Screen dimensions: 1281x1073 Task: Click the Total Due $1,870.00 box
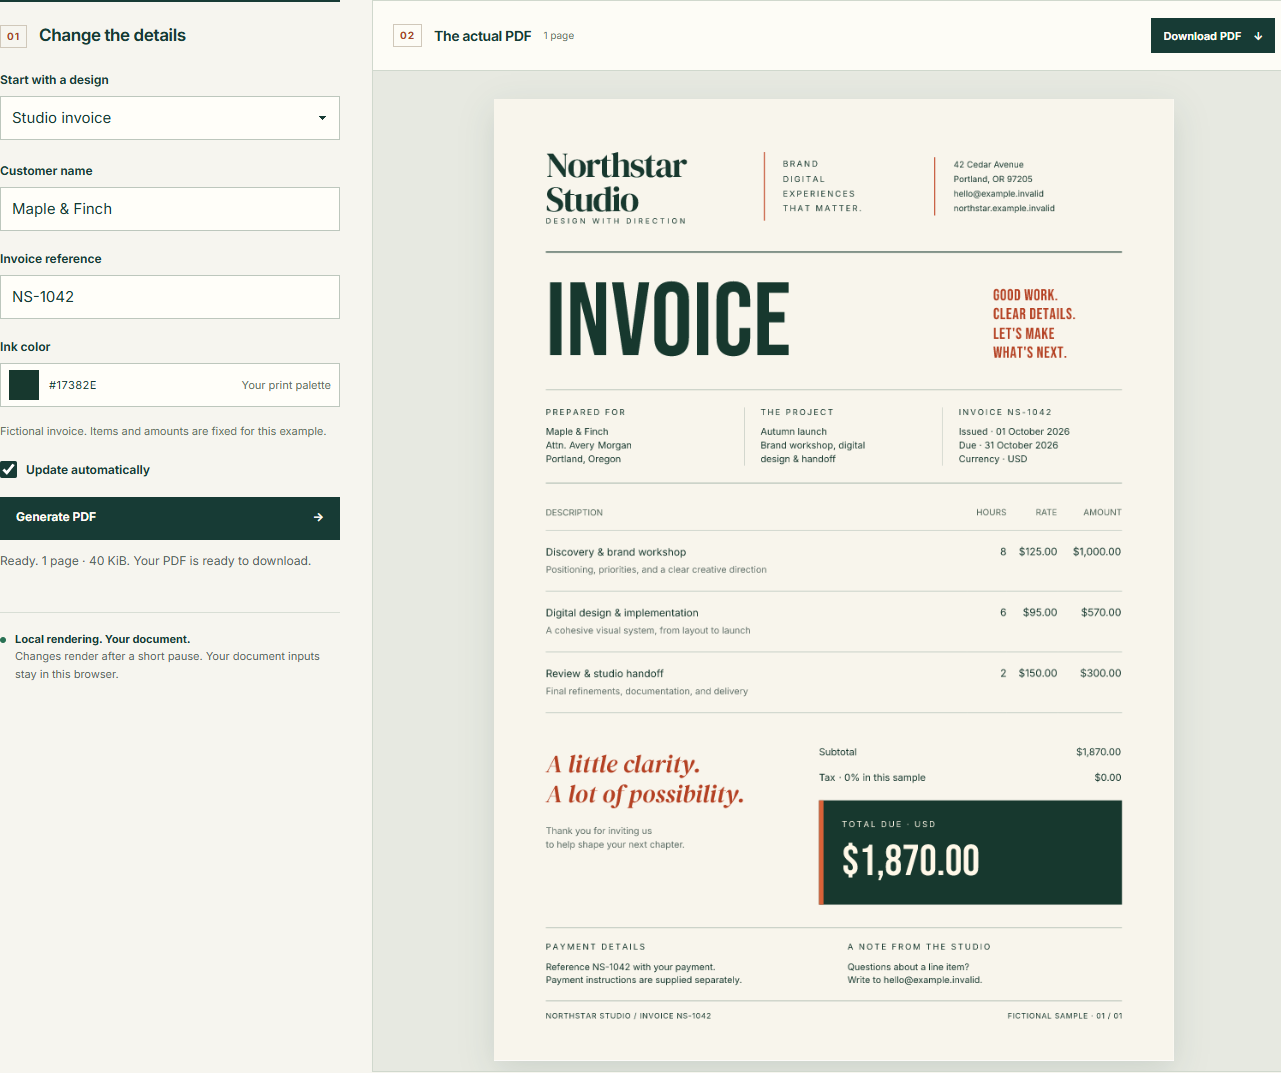[970, 852]
